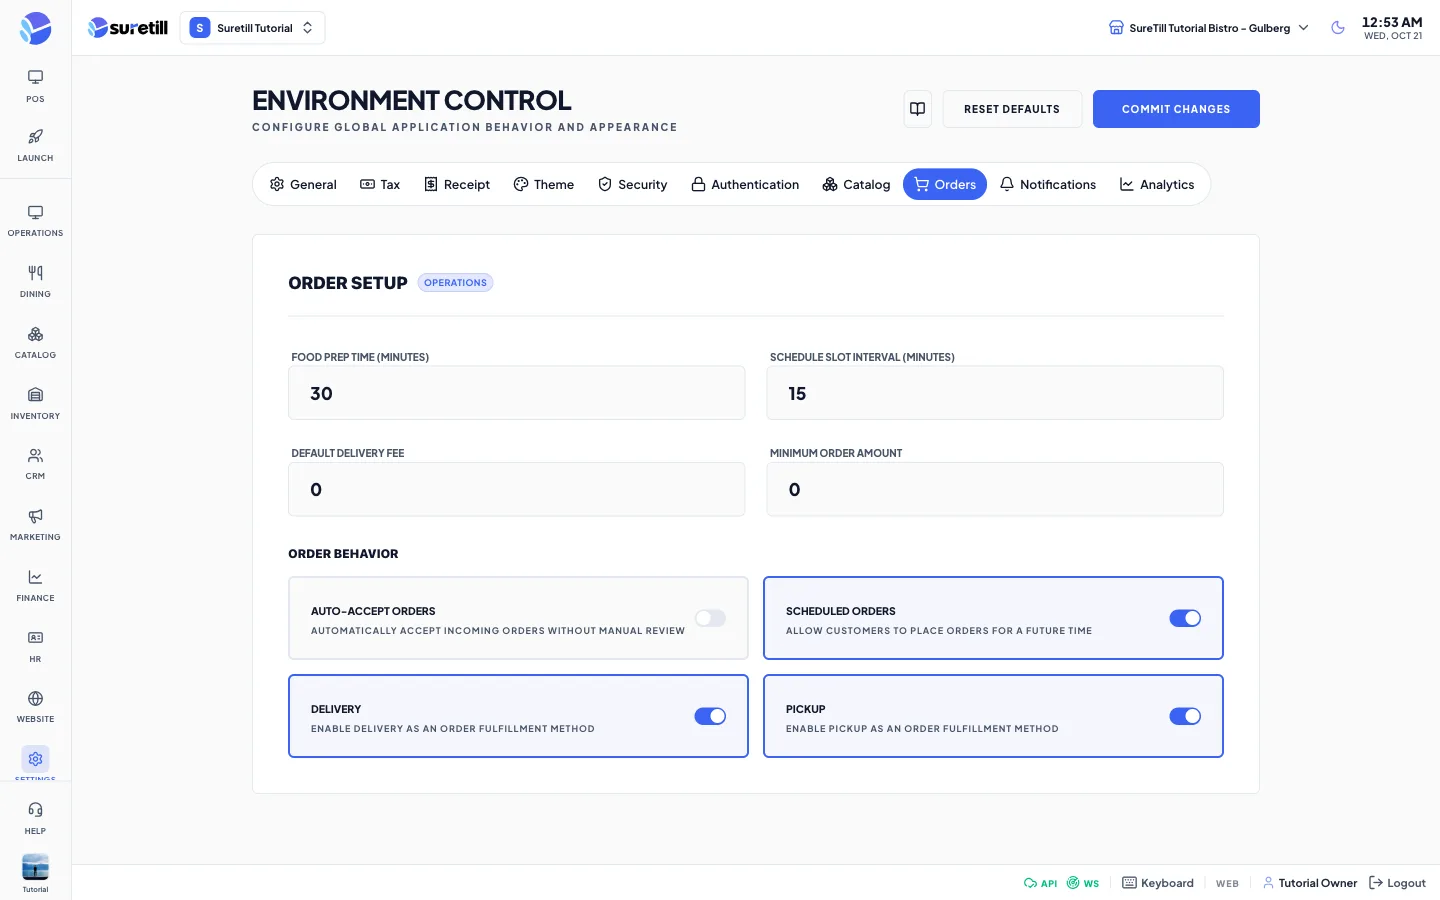
Task: Click the Settings gear in sidebar
Action: pyautogui.click(x=35, y=759)
